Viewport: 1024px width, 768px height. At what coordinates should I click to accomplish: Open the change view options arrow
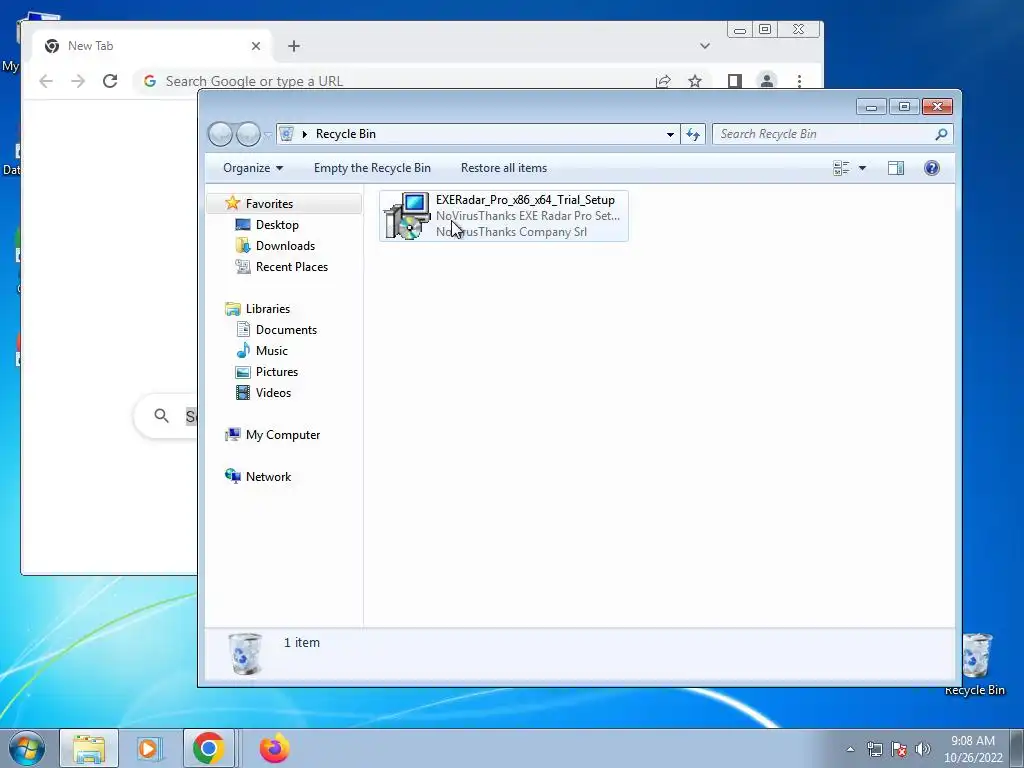tap(862, 168)
